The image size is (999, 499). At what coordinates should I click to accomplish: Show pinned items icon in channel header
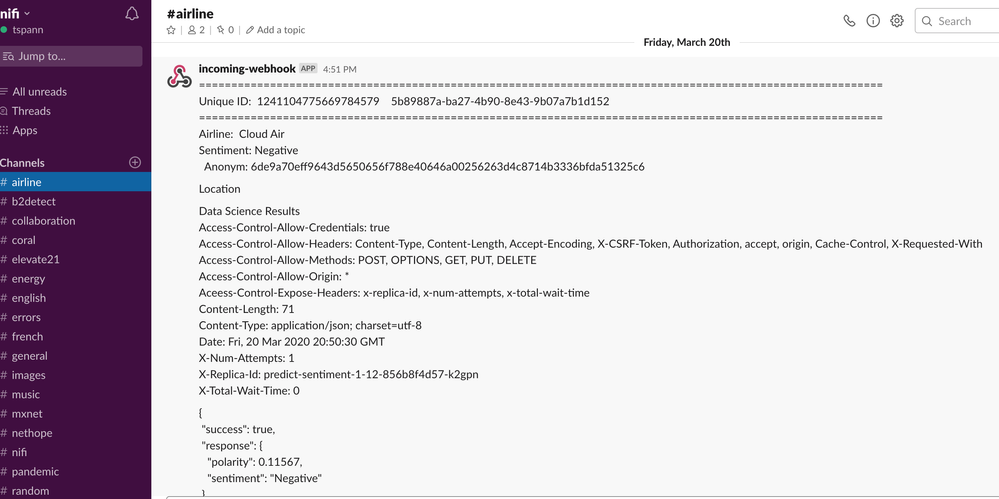pyautogui.click(x=225, y=30)
